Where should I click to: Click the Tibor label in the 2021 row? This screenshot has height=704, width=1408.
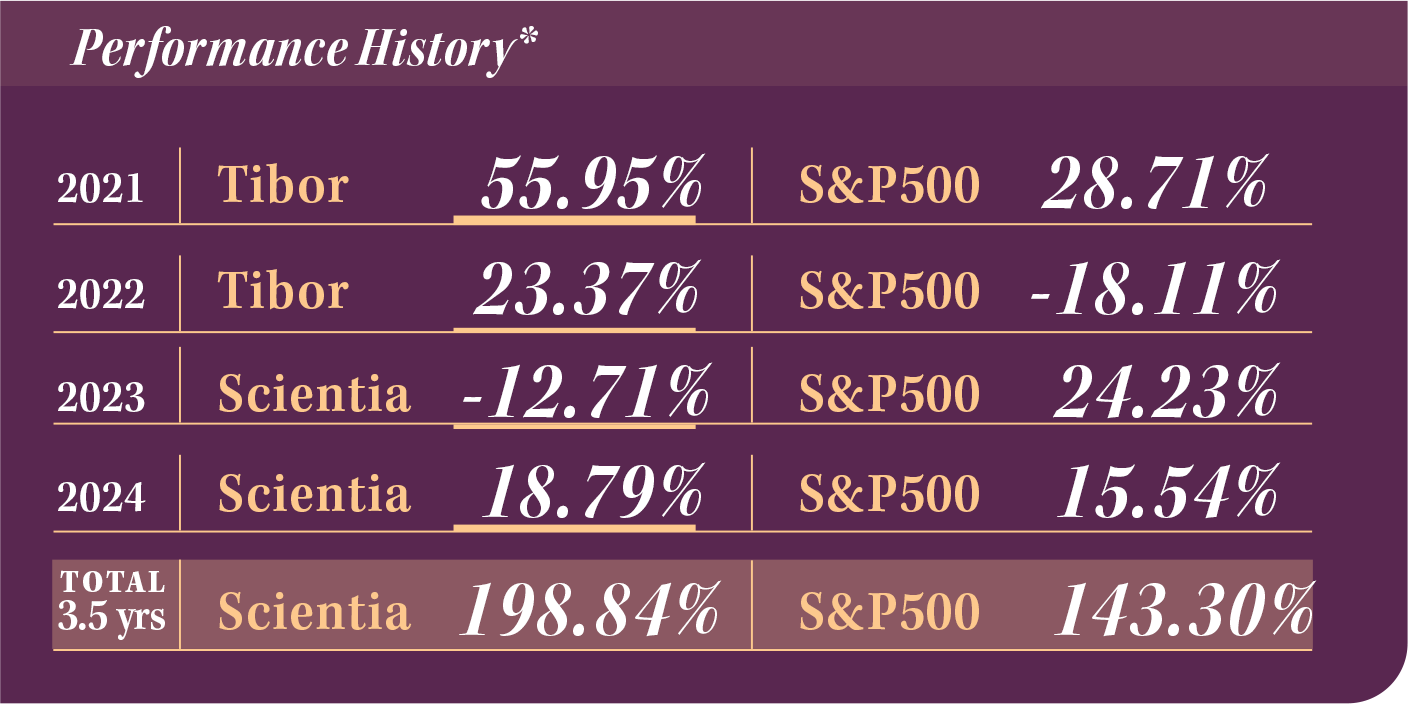click(283, 185)
